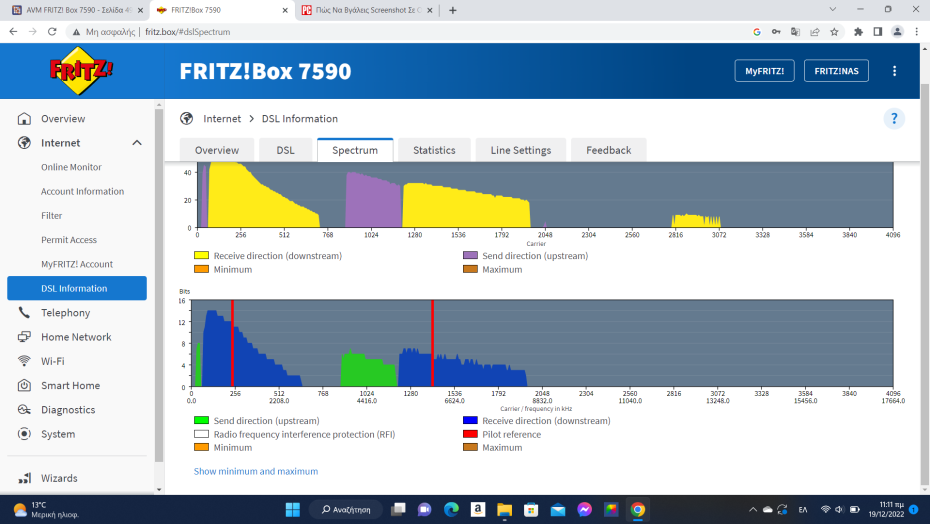Click the System icon in the sidebar
The height and width of the screenshot is (524, 930).
point(24,434)
